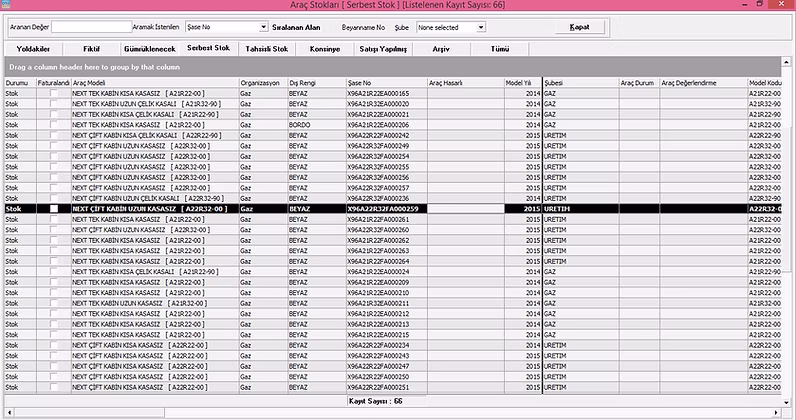Open the Konsinye tab

point(325,48)
